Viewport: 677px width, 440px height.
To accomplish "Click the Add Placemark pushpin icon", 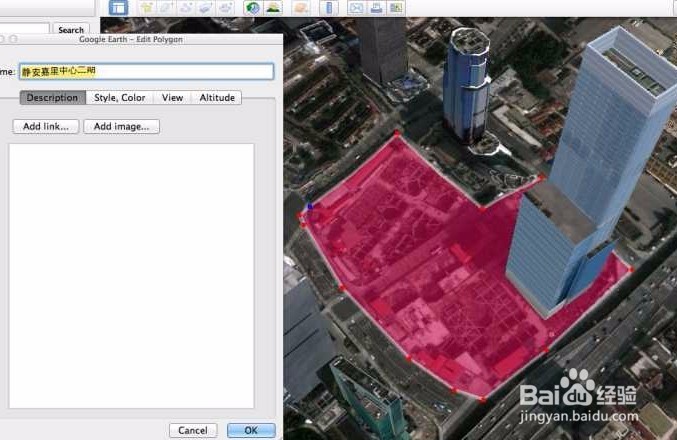I will point(147,8).
